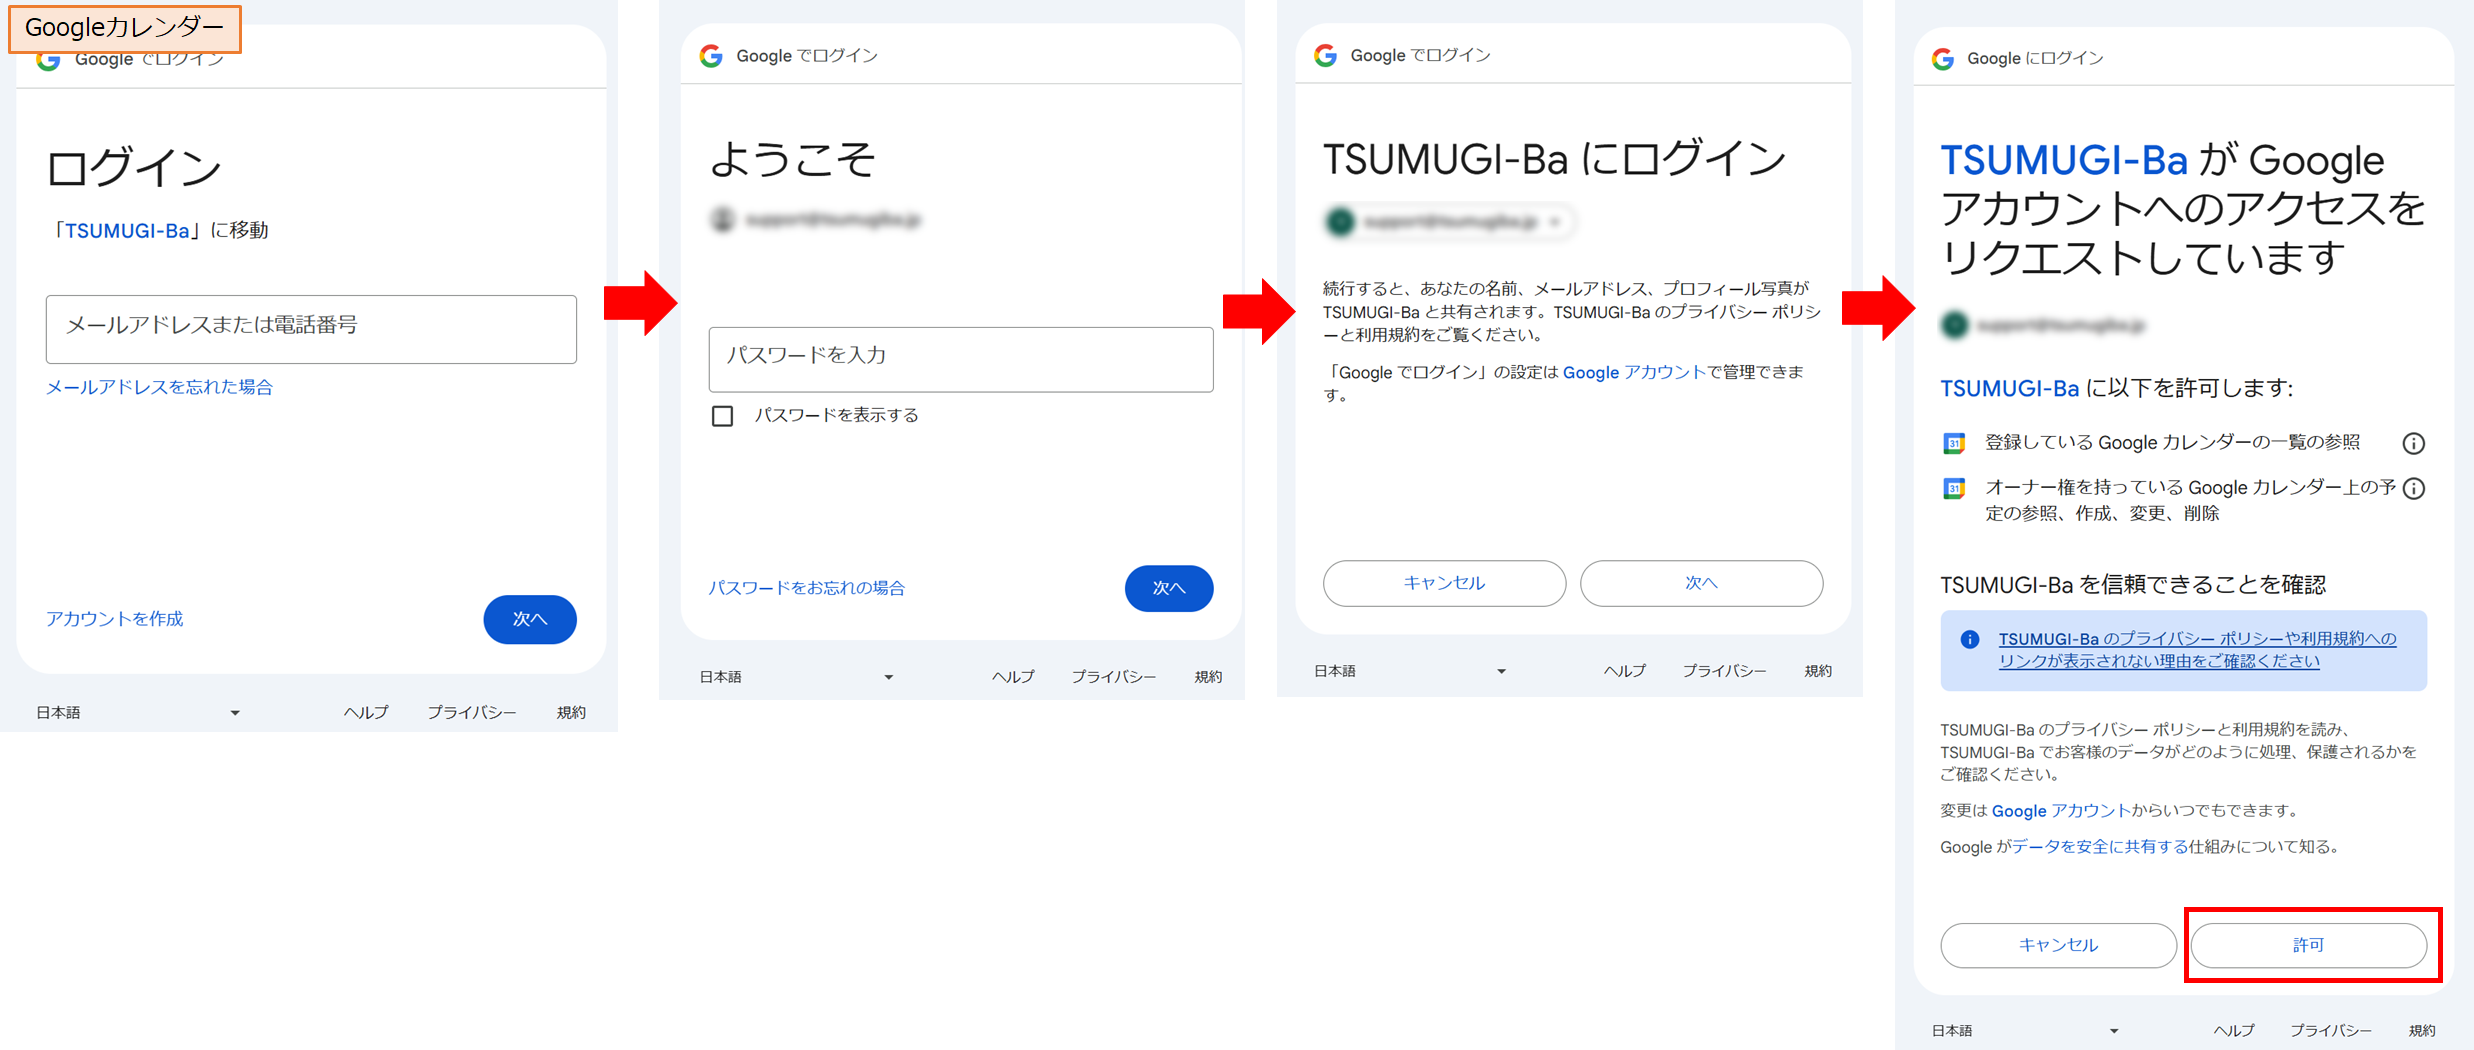Open TSUMUGI-Ba link in the access request heading
This screenshot has height=1050, width=2474.
(x=2064, y=160)
